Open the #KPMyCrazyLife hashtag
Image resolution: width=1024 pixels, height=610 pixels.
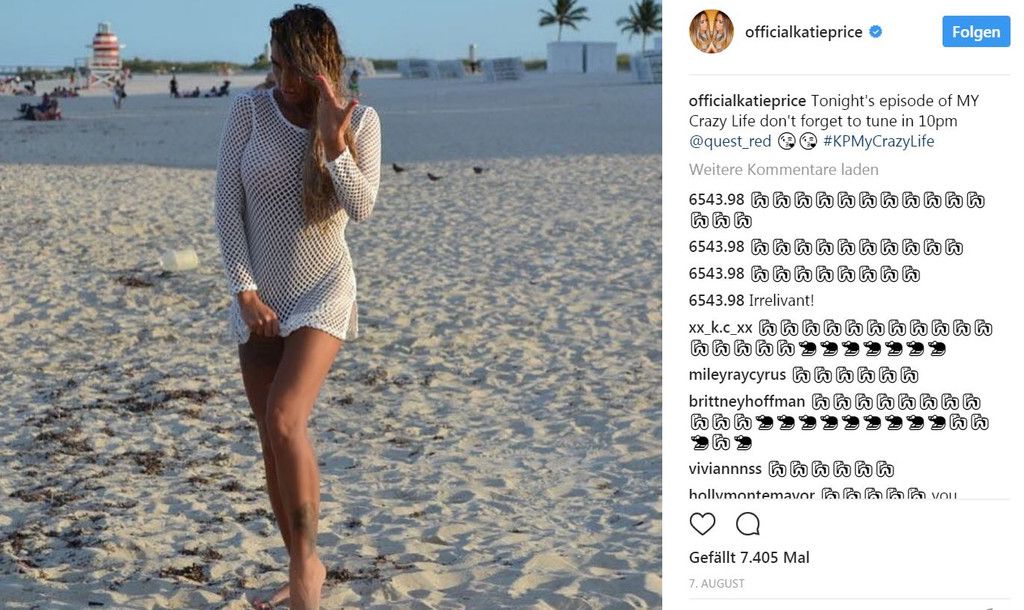[x=878, y=141]
